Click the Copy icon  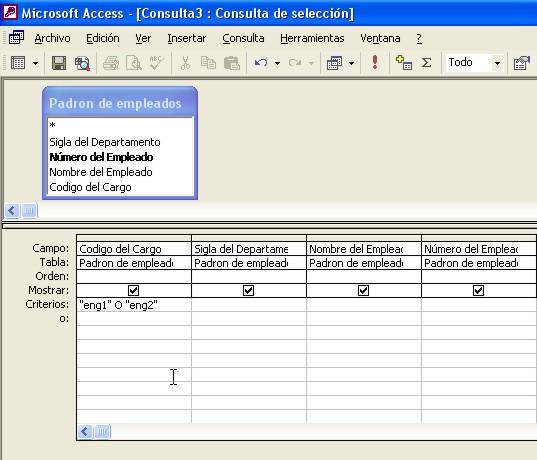208,63
